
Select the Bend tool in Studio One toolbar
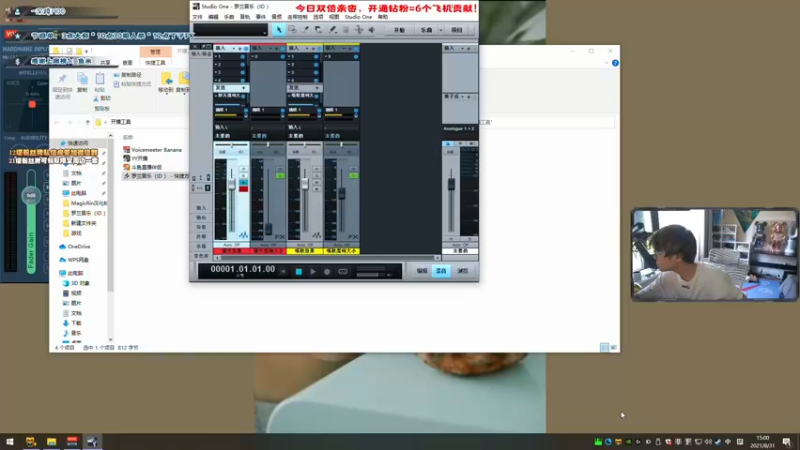point(359,30)
